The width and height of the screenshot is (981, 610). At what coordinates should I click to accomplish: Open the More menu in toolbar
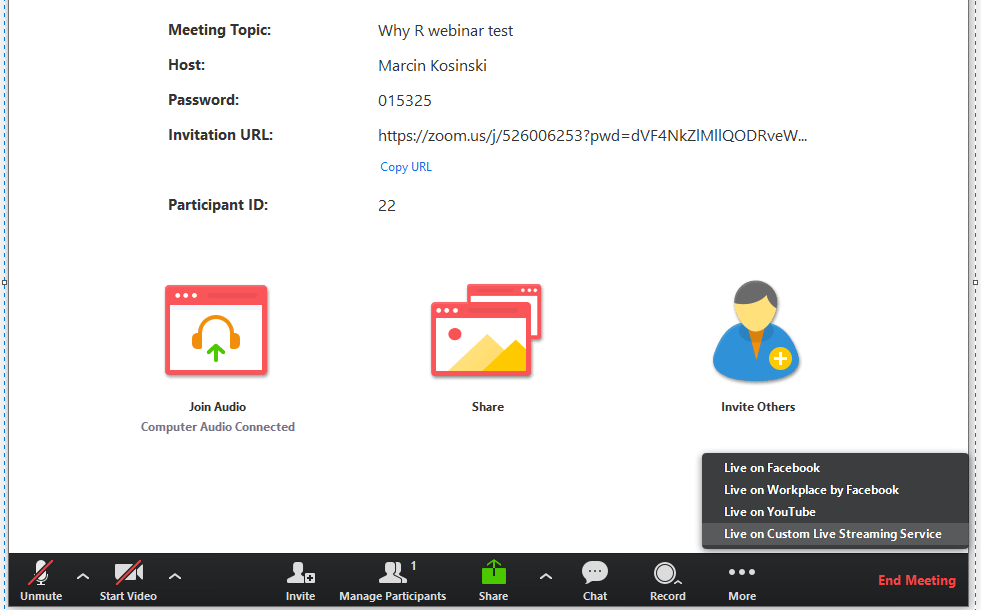pos(742,581)
